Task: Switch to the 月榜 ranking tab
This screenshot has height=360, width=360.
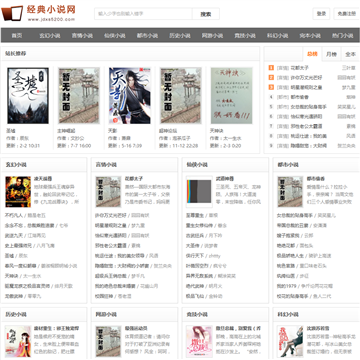Action: click(x=331, y=54)
